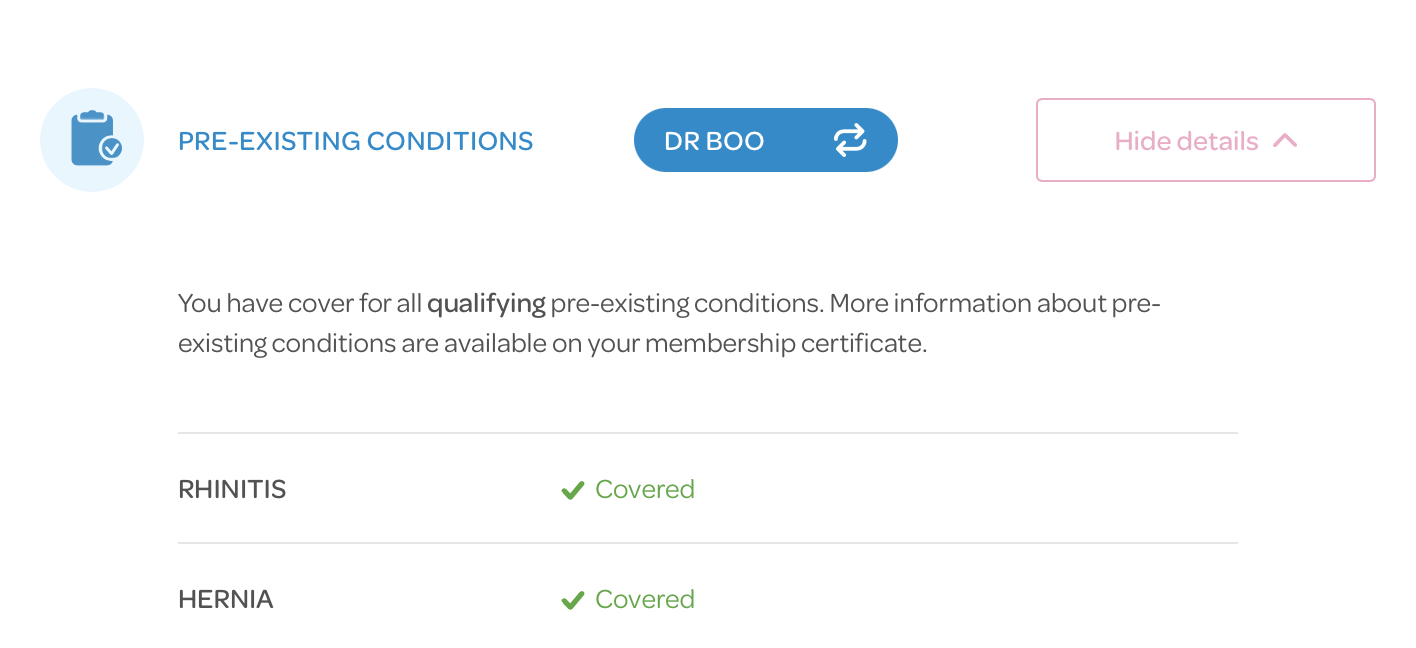Click the Covered status for RHINITIS
Screen dimensions: 1416x648
coord(644,490)
